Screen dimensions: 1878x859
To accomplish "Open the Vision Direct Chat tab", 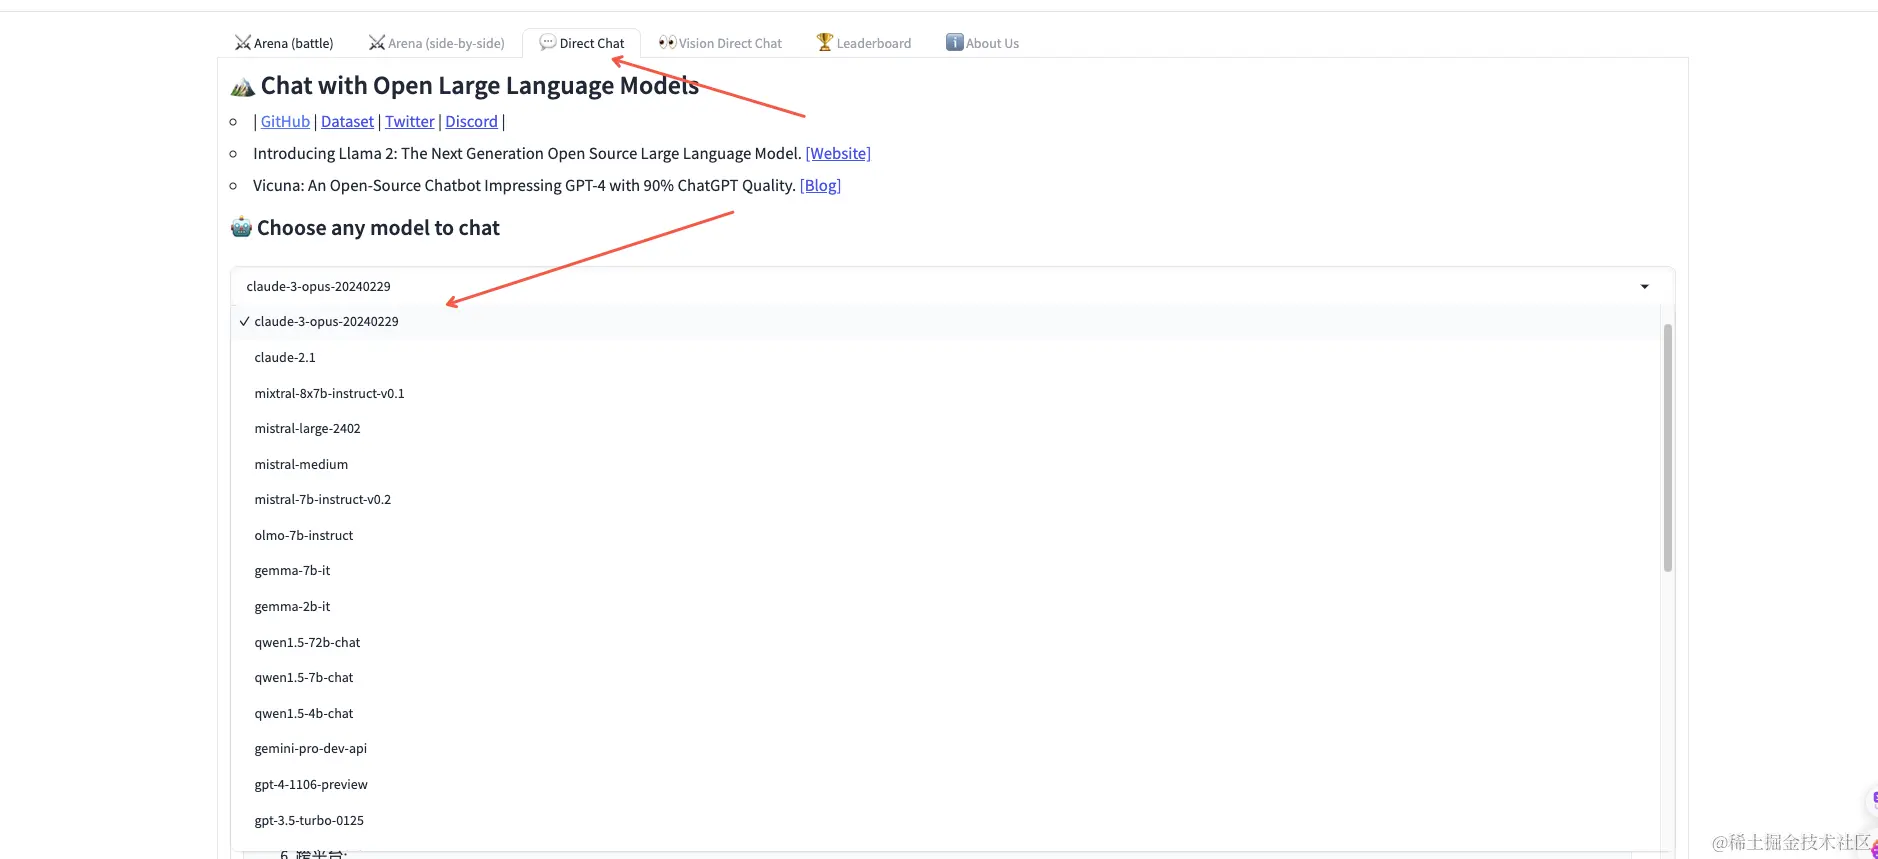I will tap(720, 43).
